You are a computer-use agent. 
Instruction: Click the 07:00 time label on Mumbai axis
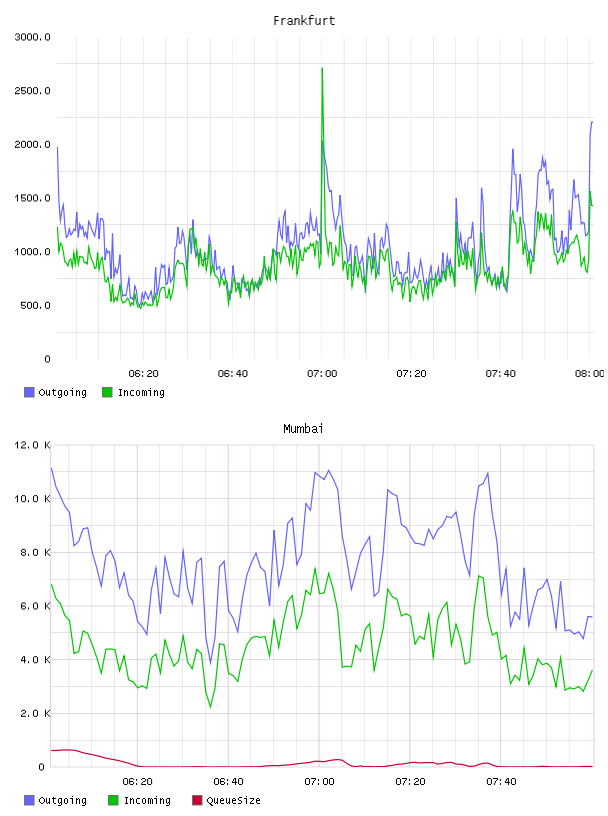320,781
